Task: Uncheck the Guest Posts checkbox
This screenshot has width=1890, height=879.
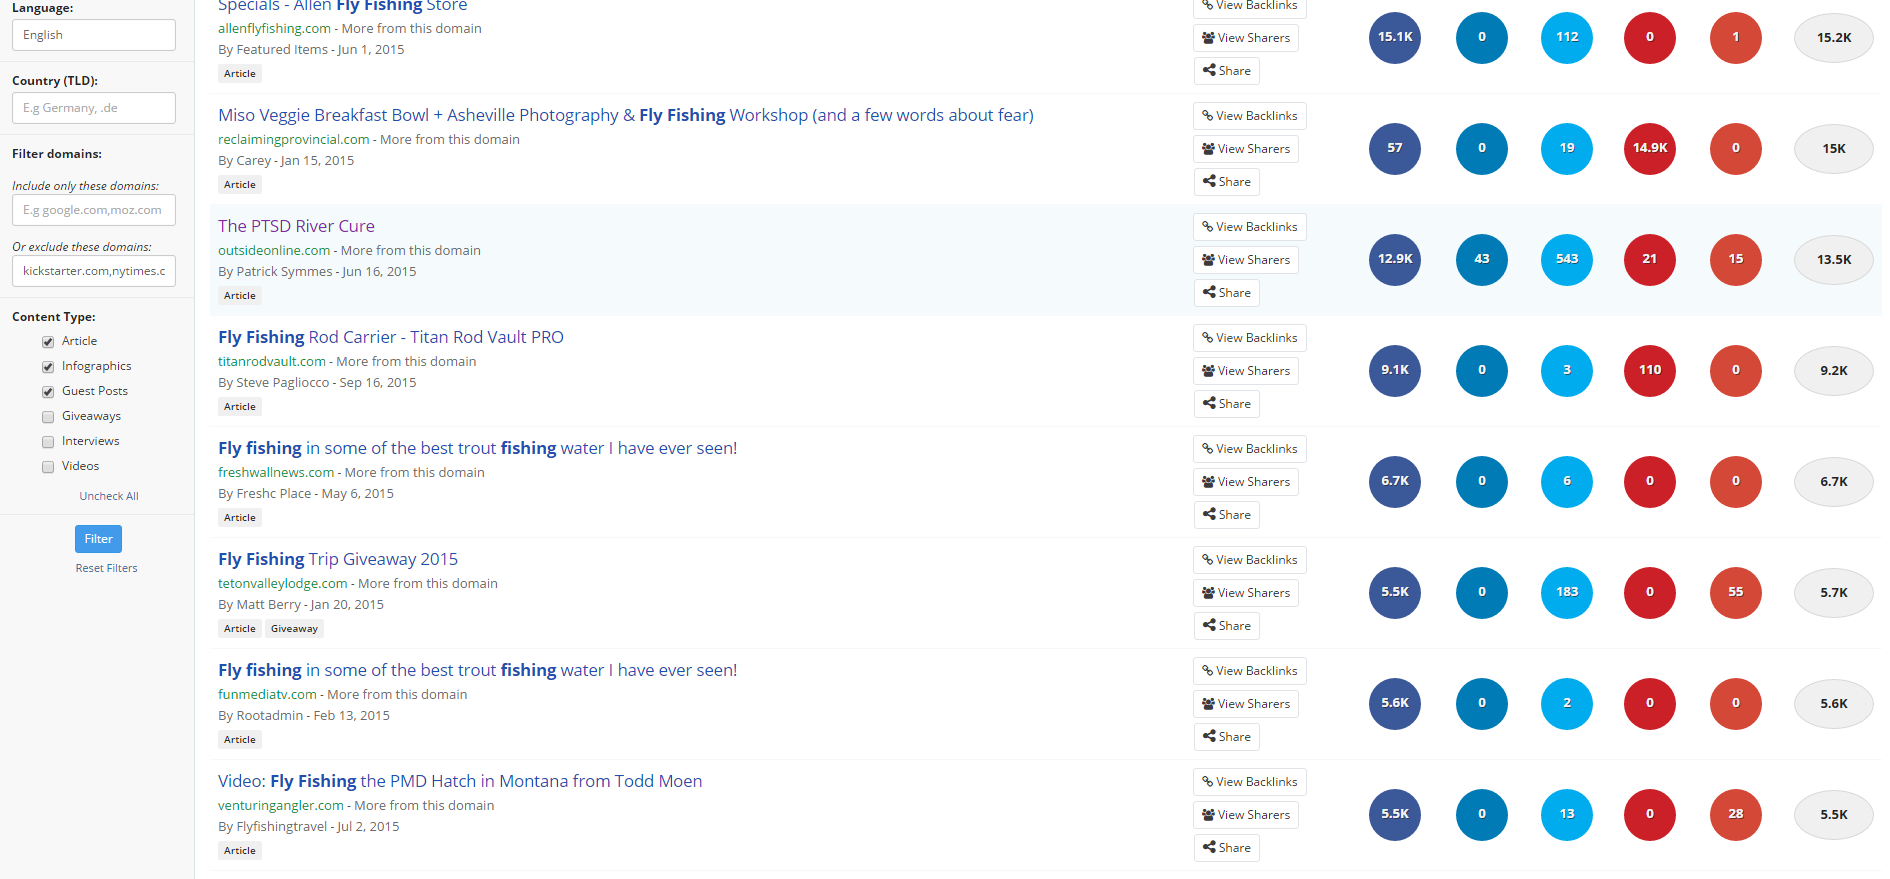Action: tap(48, 392)
